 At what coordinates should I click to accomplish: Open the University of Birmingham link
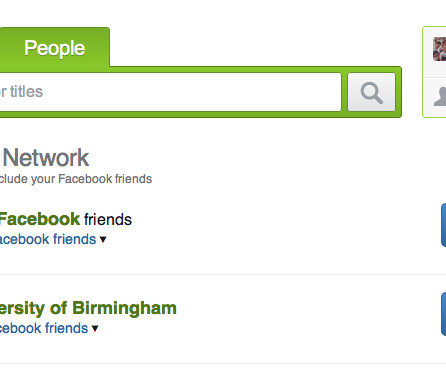pyautogui.click(x=88, y=308)
